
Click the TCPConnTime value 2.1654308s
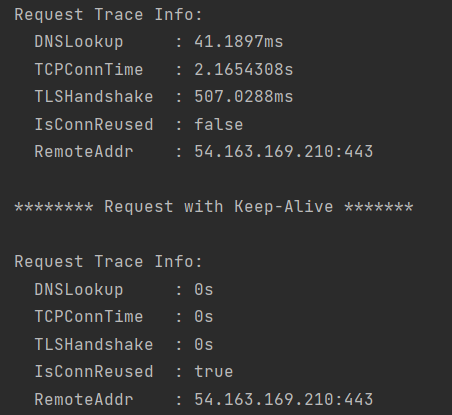tap(244, 70)
